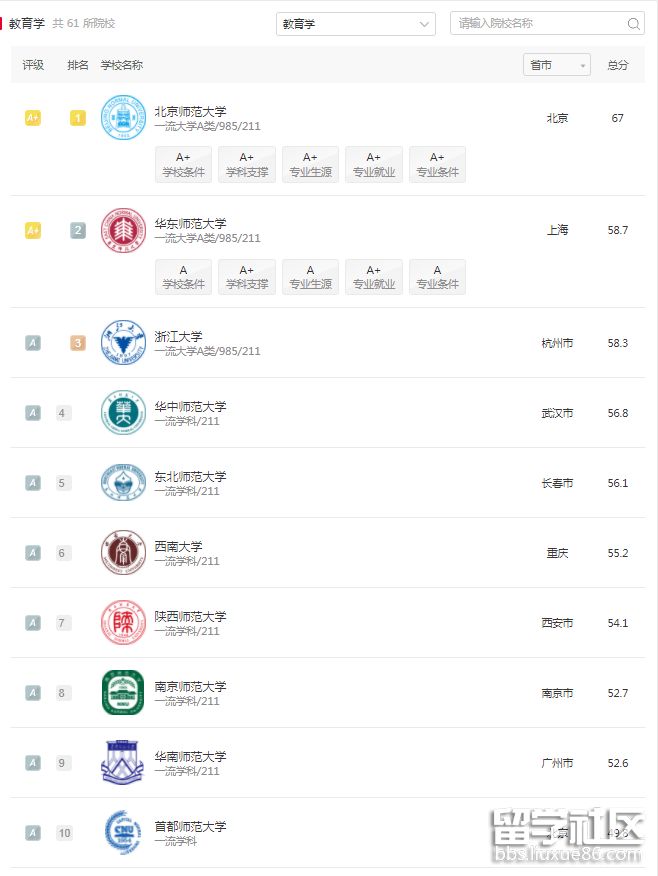
Task: Click the A+ 学校条件 tag under Beijing Normal
Action: tap(183, 163)
